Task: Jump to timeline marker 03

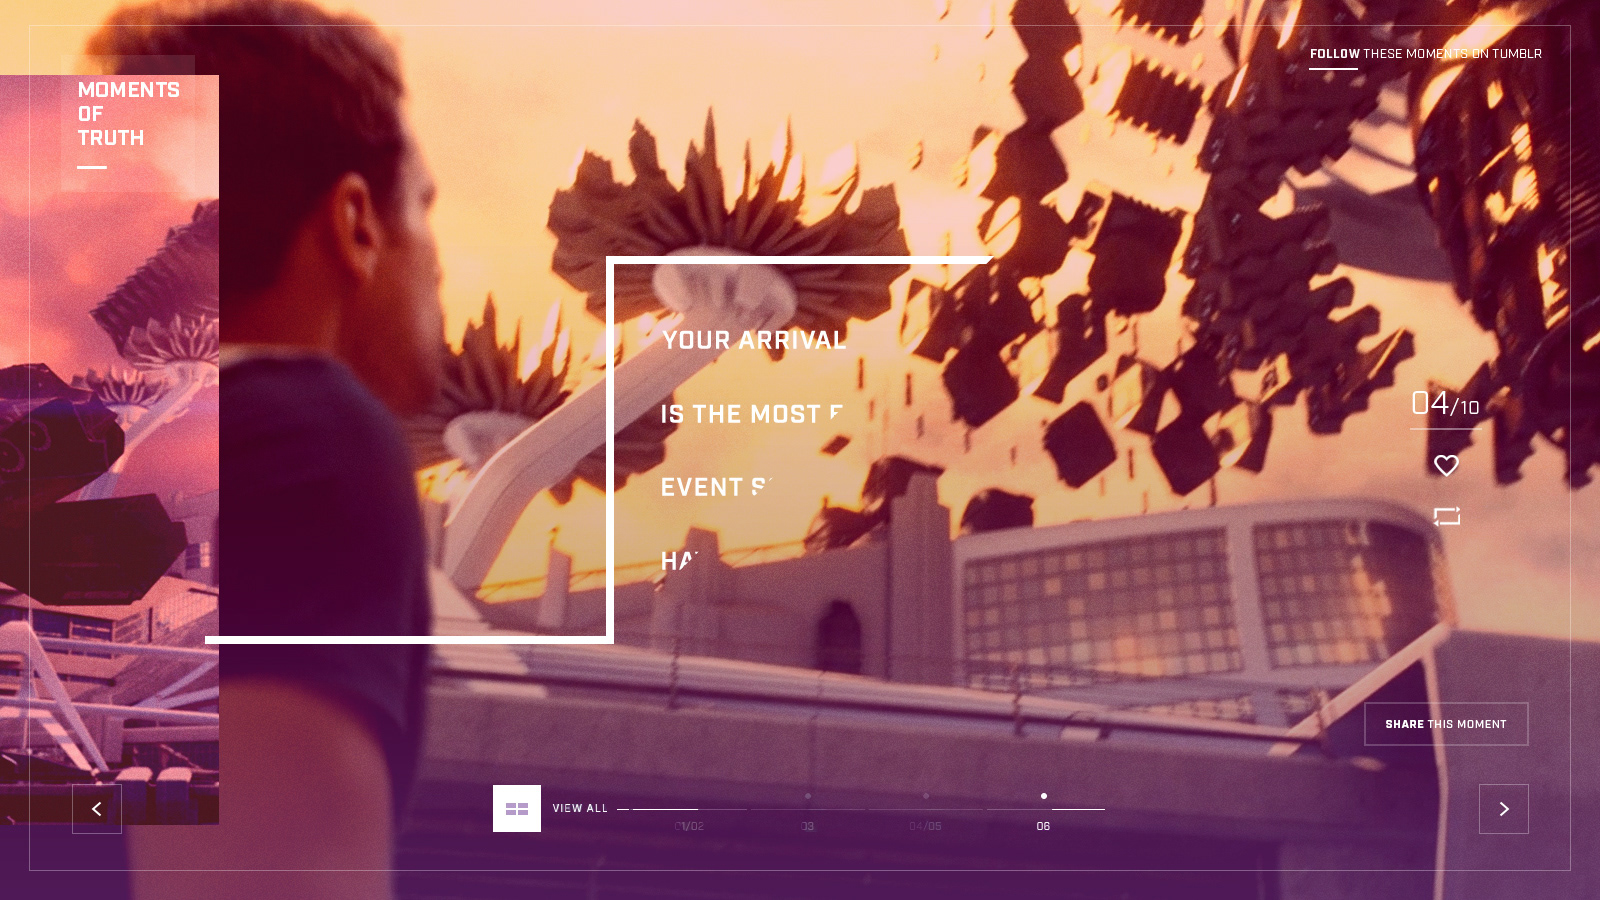Action: tap(807, 826)
